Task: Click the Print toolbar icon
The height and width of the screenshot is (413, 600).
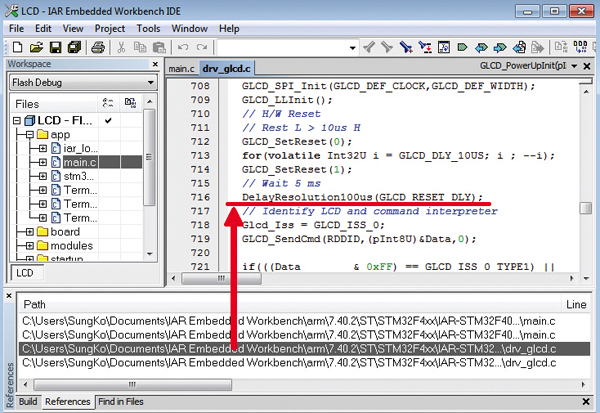Action: coord(98,47)
